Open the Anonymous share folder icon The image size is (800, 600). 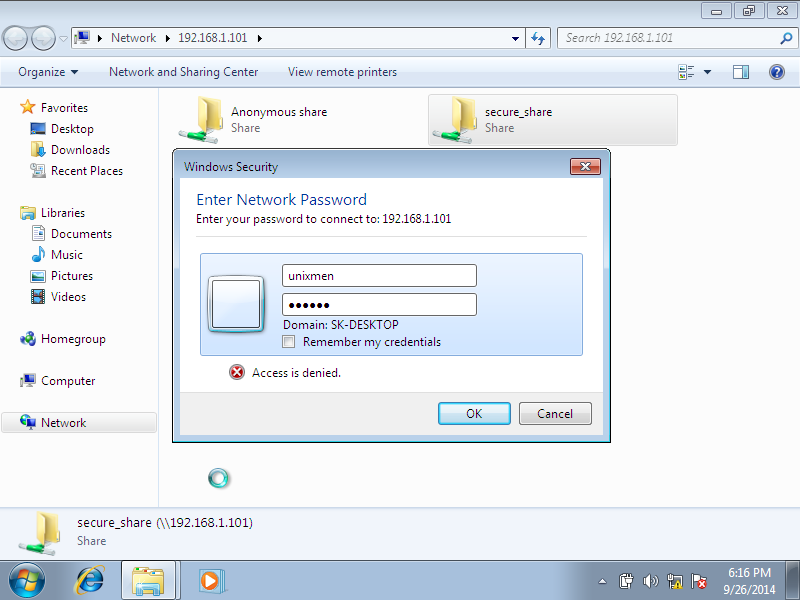coord(202,120)
